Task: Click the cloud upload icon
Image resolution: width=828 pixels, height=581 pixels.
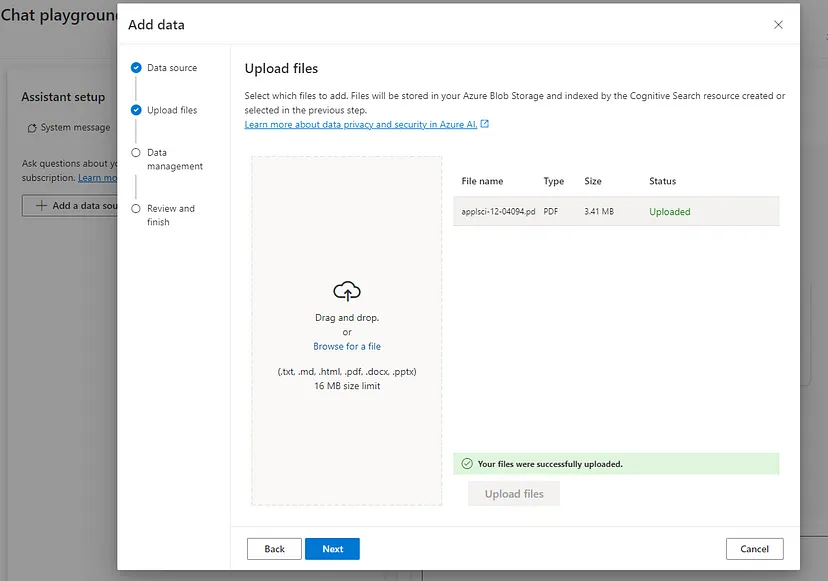Action: 347,291
